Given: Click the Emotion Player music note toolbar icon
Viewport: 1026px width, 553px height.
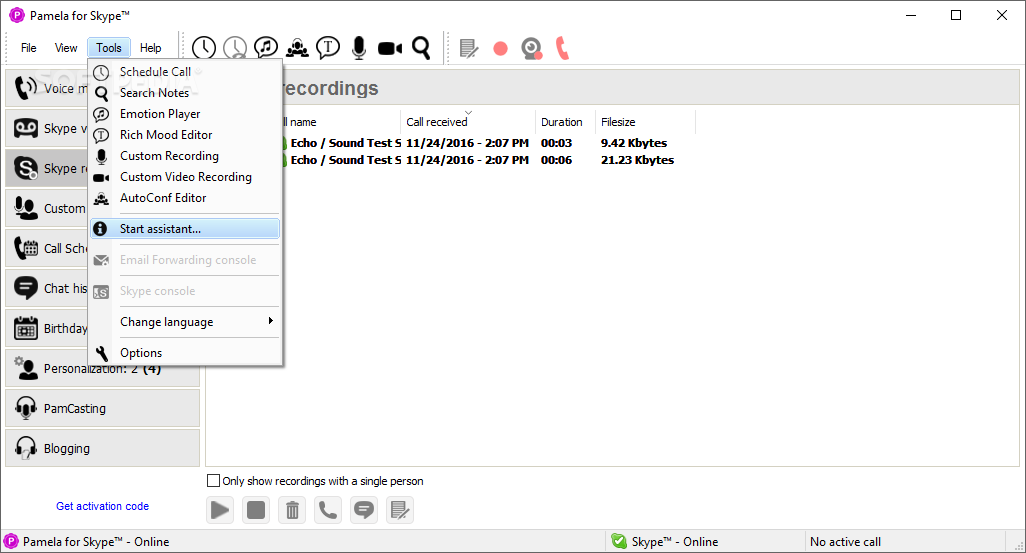Looking at the screenshot, I should (266, 48).
